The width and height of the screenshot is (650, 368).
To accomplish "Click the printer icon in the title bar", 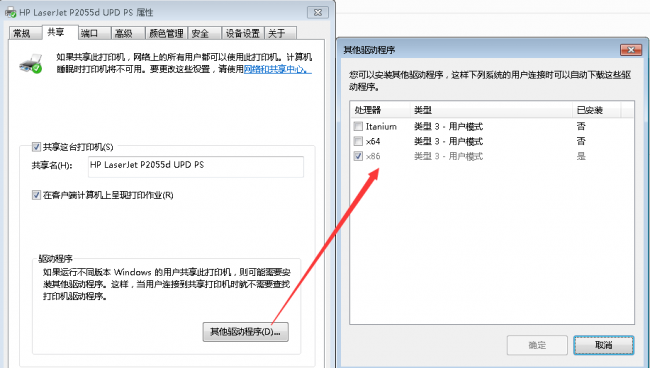I will (x=10, y=12).
